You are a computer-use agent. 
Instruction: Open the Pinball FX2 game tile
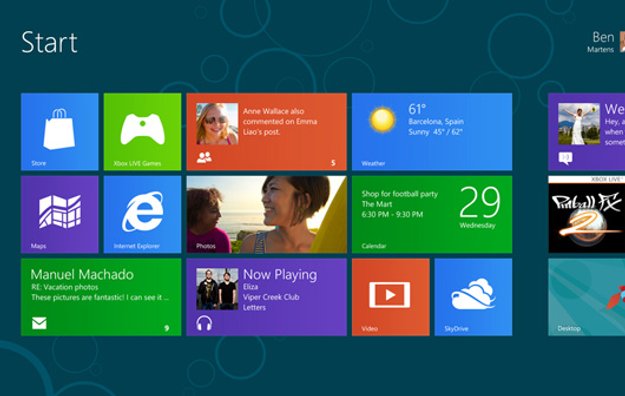[587, 214]
